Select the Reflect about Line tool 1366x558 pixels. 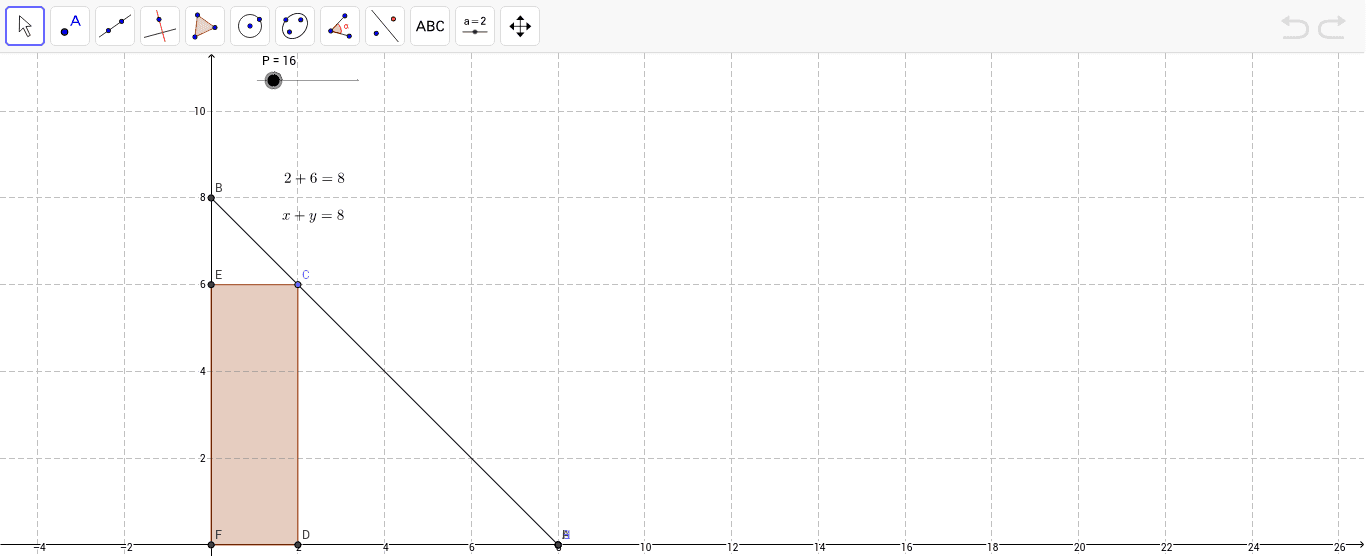pyautogui.click(x=385, y=26)
